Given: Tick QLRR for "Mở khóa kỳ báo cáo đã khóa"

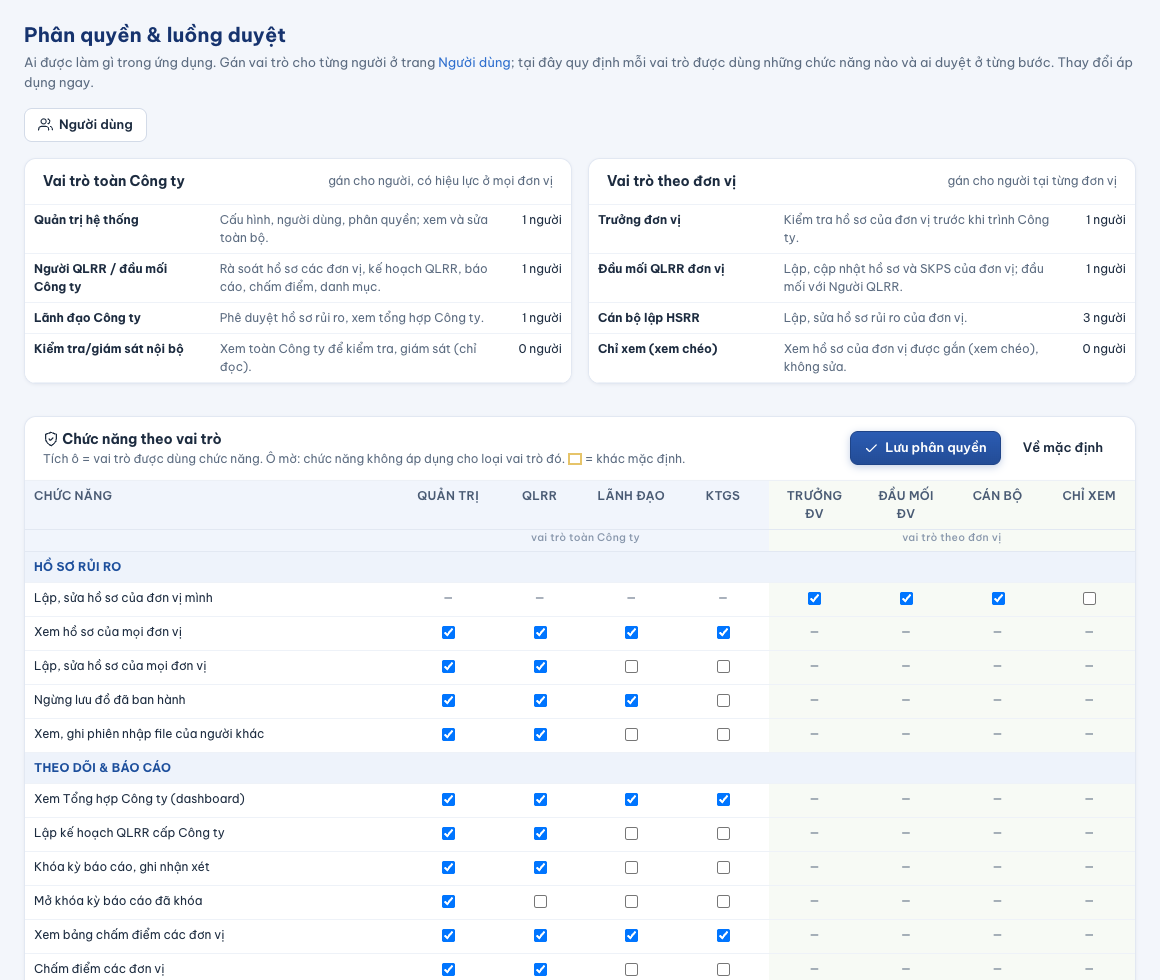Looking at the screenshot, I should pyautogui.click(x=540, y=902).
